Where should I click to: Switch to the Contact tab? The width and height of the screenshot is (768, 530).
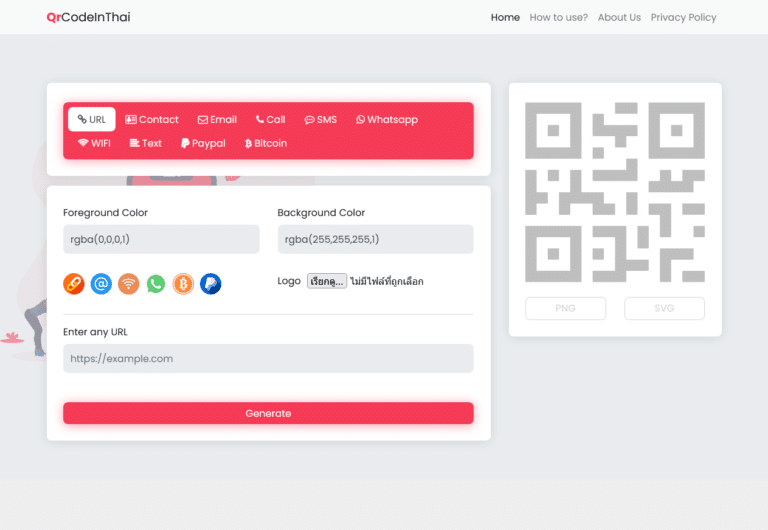[x=152, y=120]
